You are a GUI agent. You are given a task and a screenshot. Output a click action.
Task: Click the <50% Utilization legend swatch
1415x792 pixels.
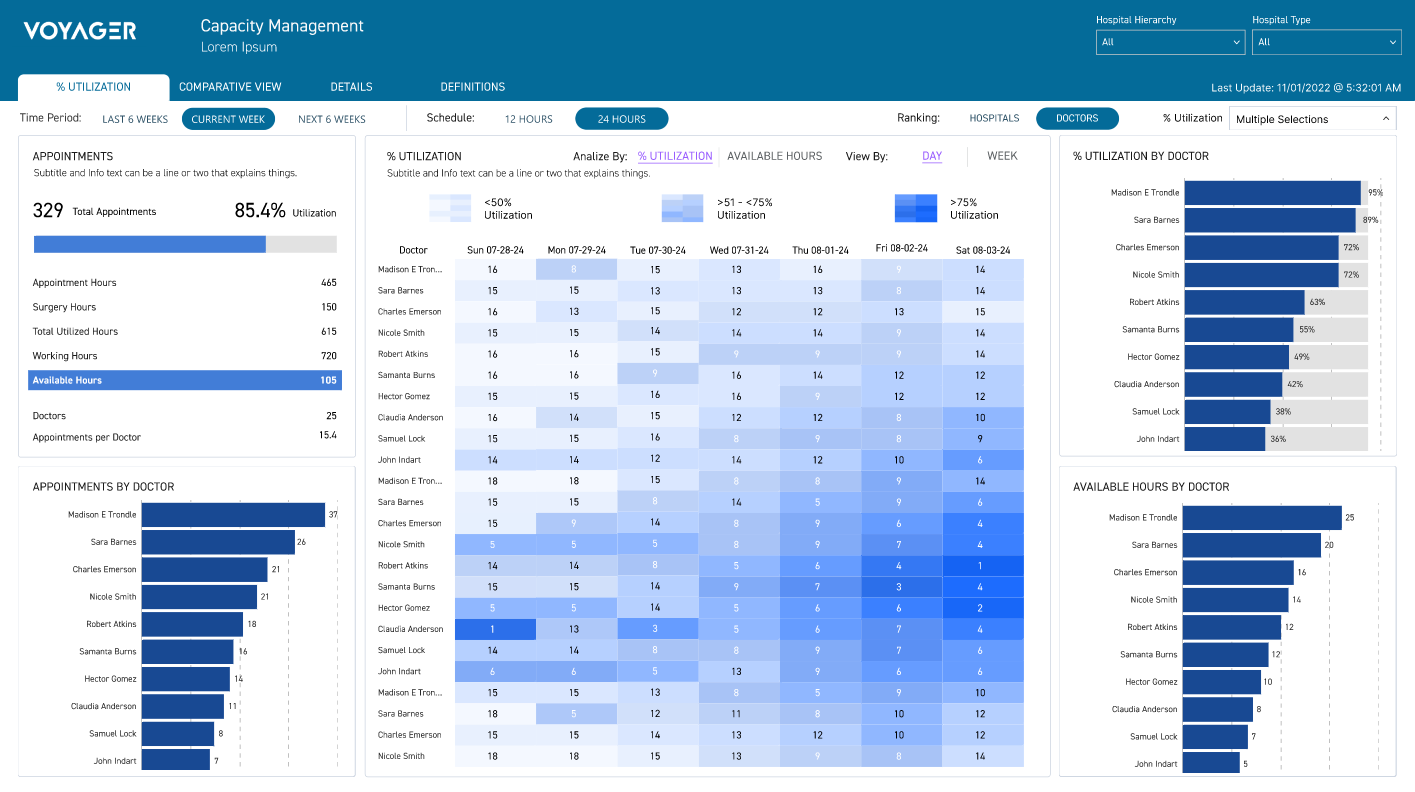point(449,208)
